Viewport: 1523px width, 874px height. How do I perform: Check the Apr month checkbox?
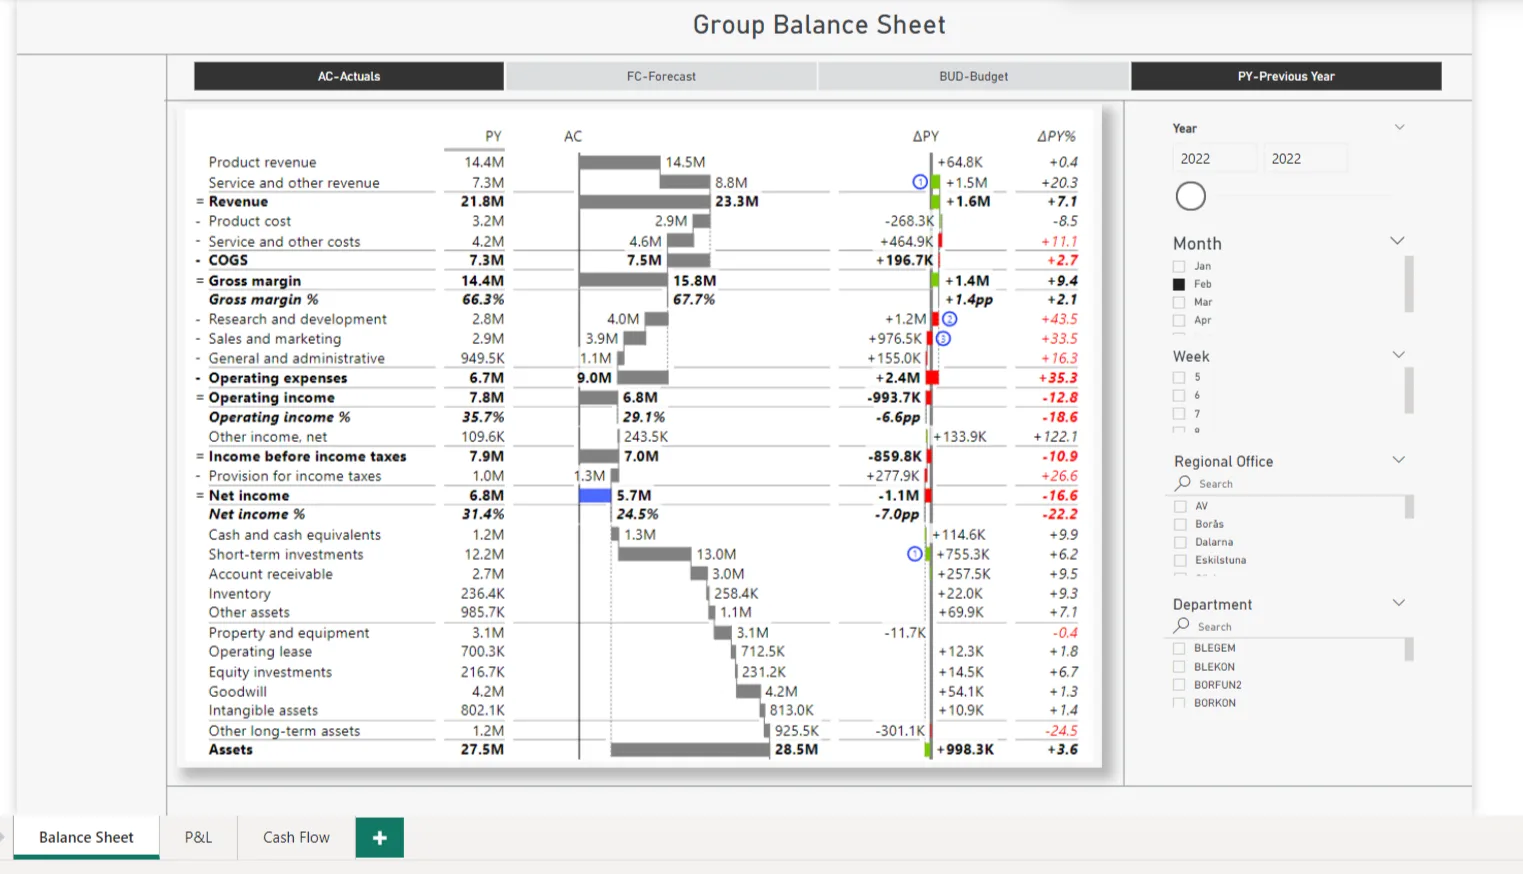tap(1179, 320)
